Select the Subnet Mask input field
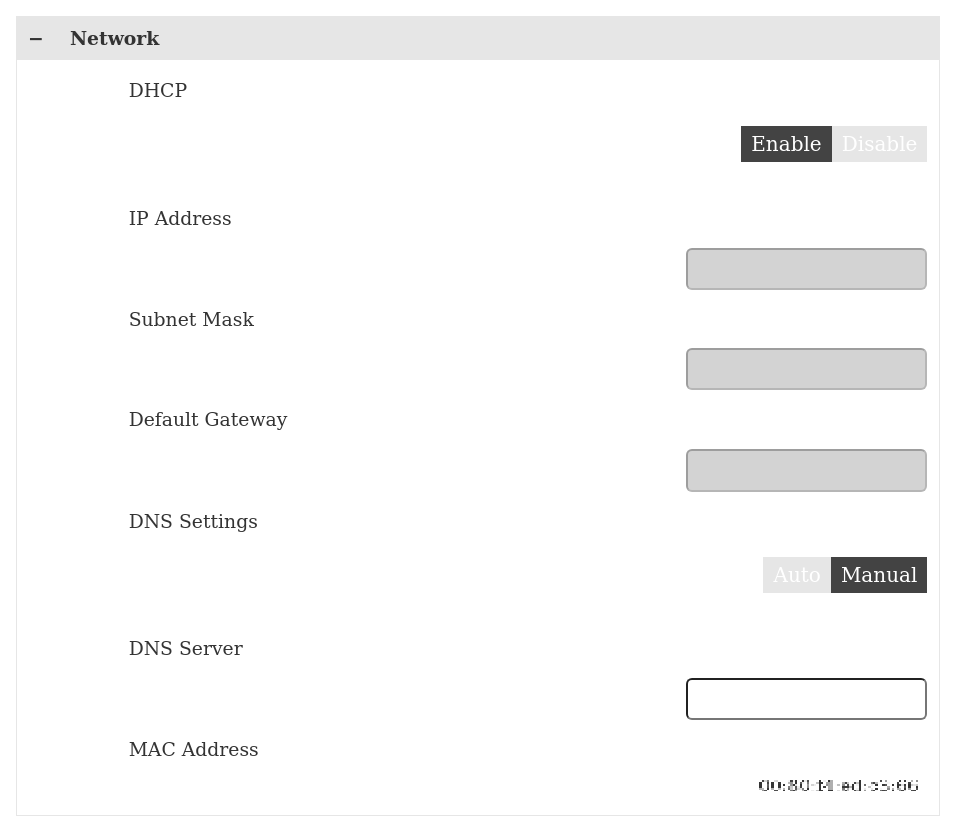This screenshot has width=960, height=833. coord(806,369)
